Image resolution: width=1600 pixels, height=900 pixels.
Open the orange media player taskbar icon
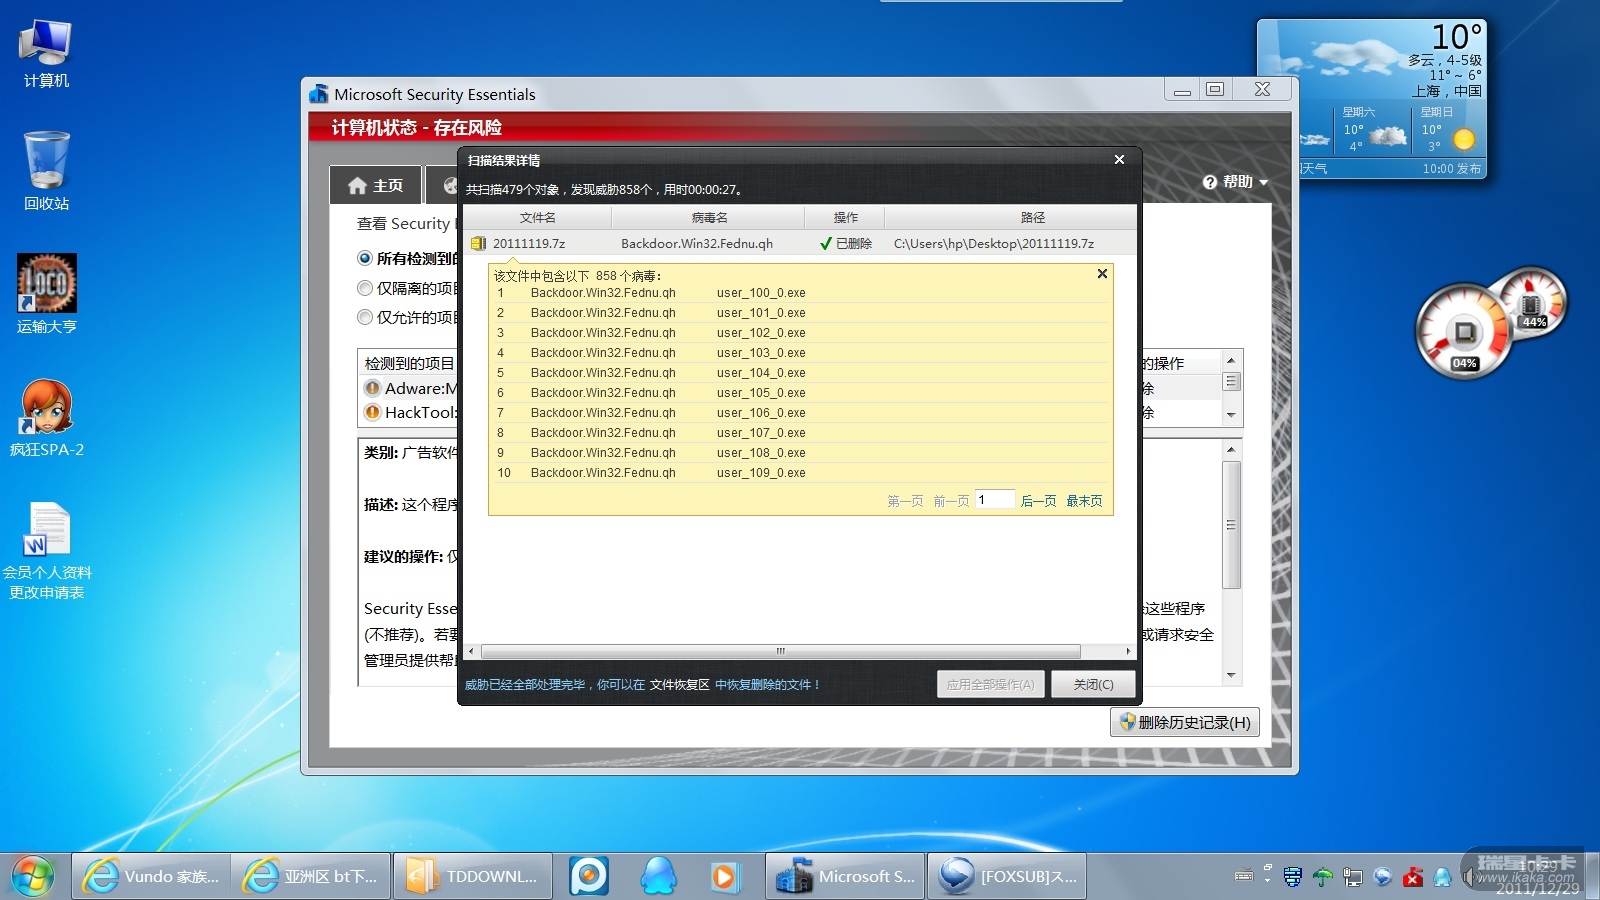(724, 876)
